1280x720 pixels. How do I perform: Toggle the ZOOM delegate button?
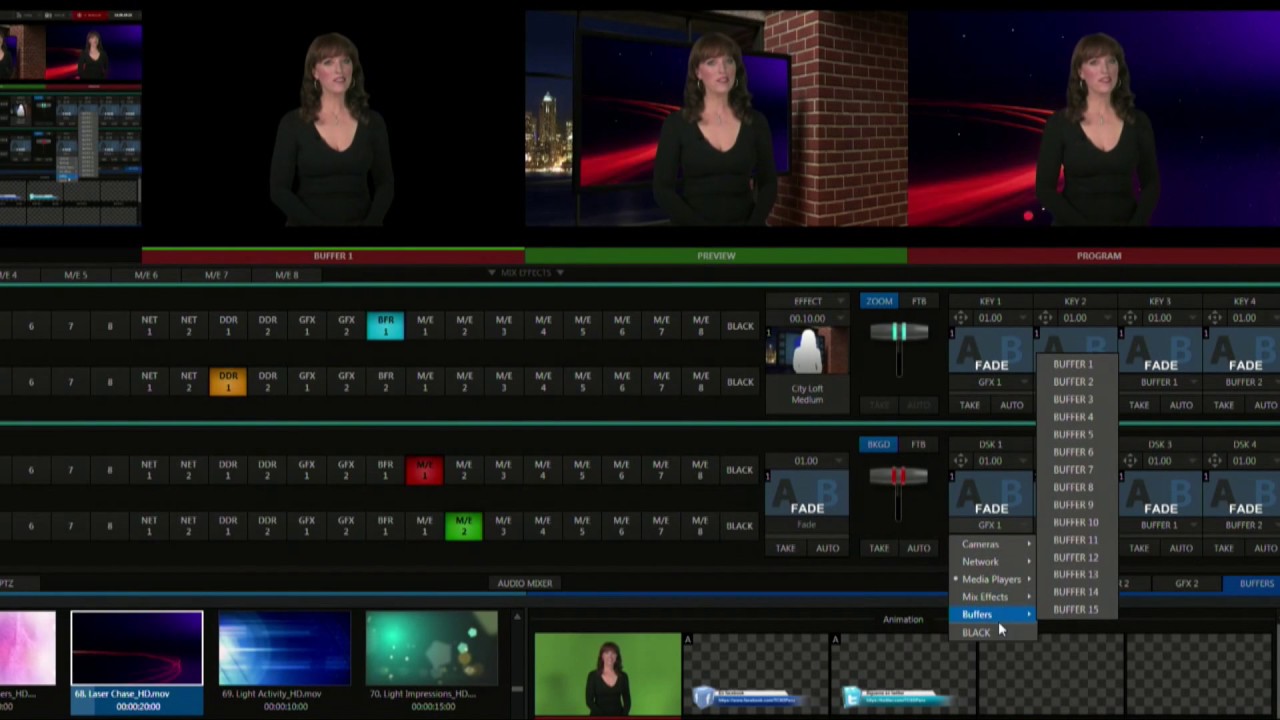point(879,301)
